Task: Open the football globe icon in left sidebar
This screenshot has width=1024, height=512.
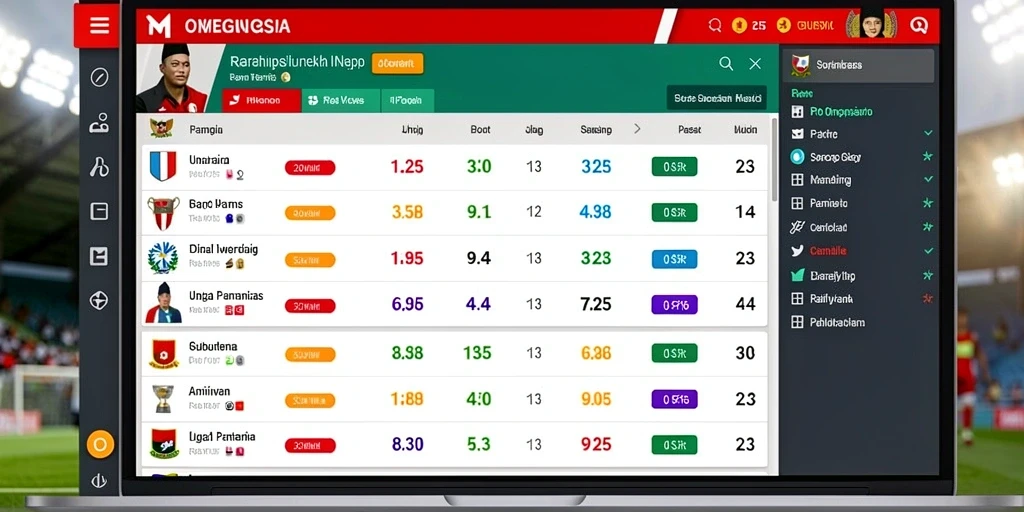Action: [99, 300]
